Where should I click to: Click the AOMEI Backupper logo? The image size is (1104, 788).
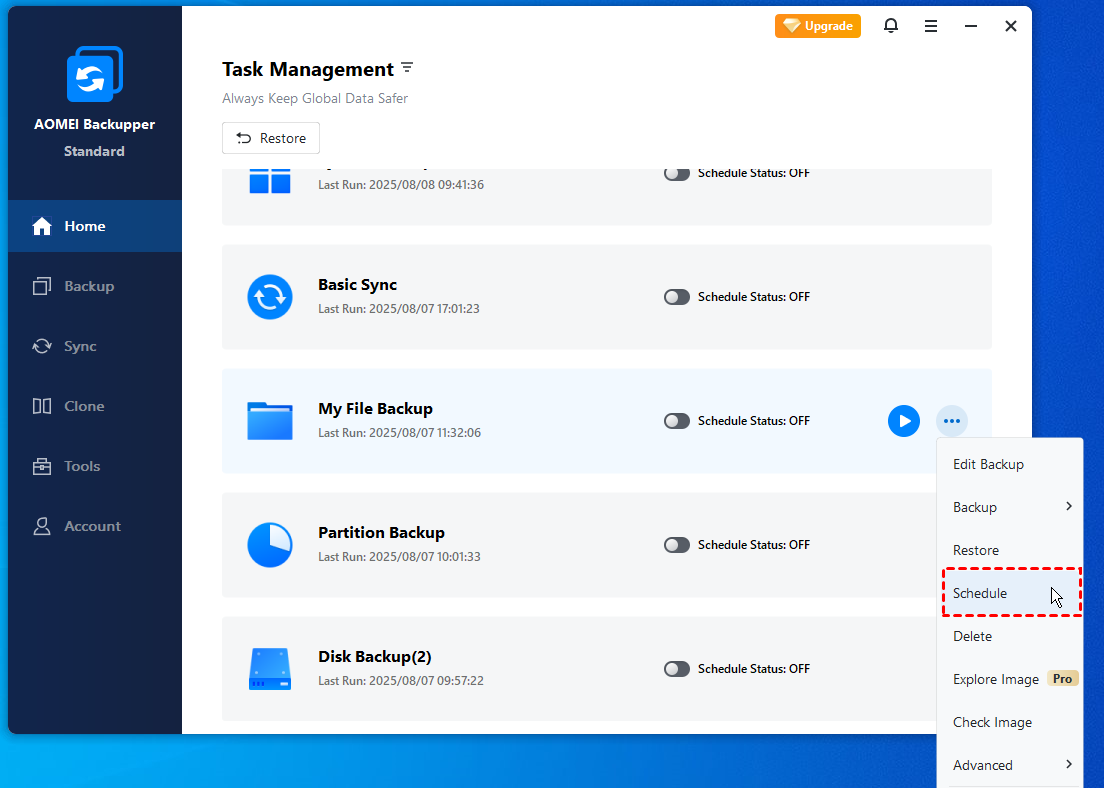(95, 74)
